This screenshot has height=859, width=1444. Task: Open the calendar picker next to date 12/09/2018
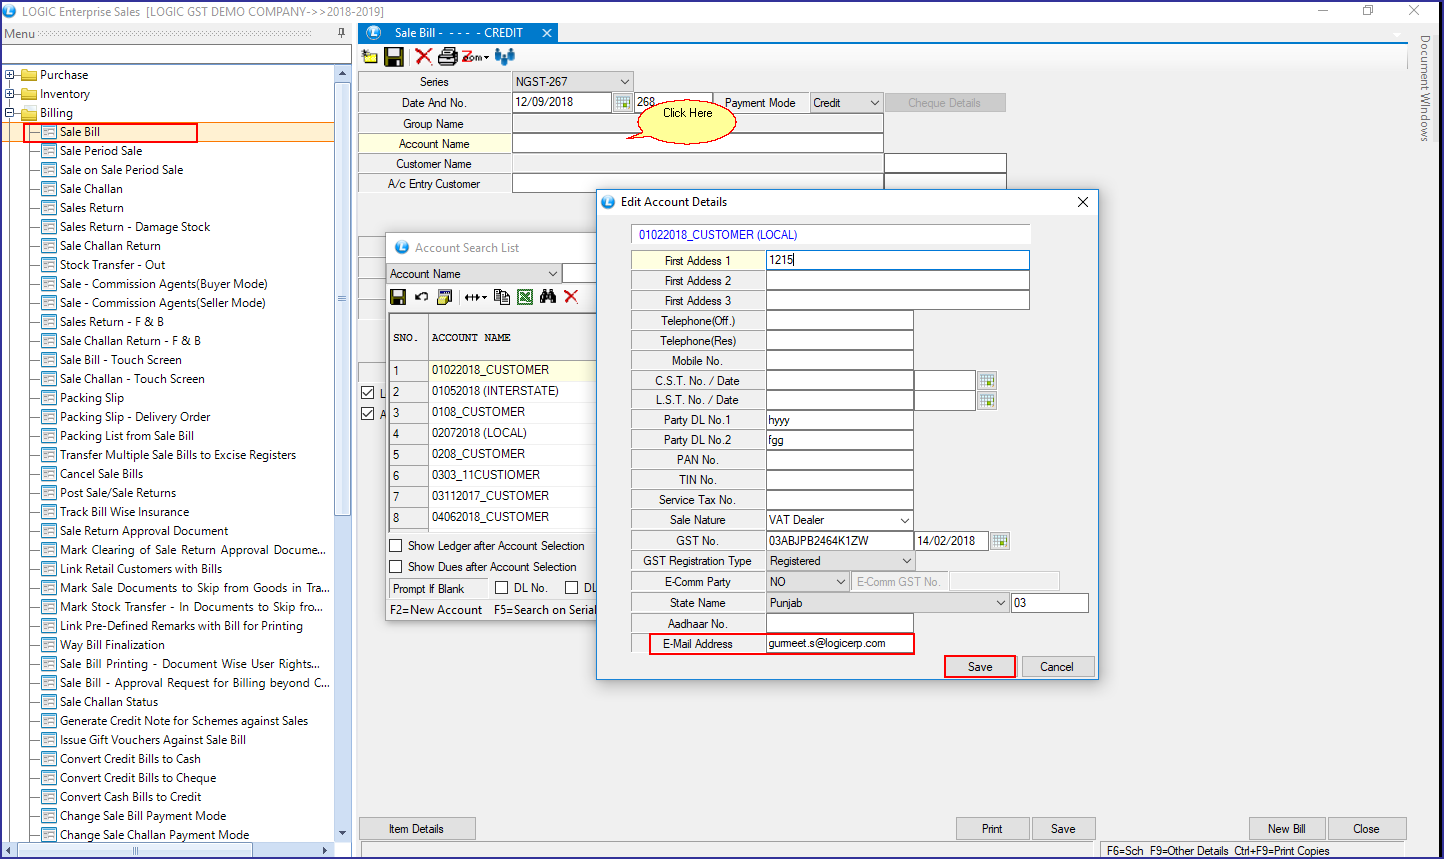tap(622, 102)
